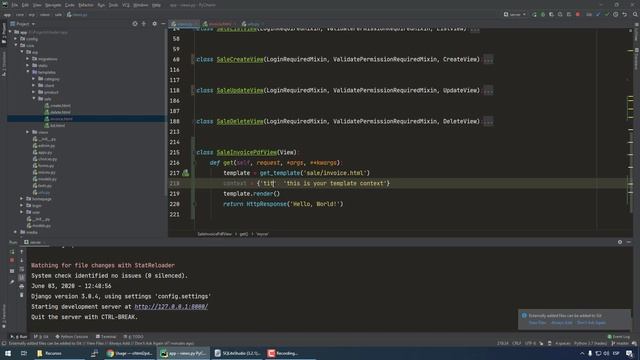Expand the migrations folder

(27, 59)
